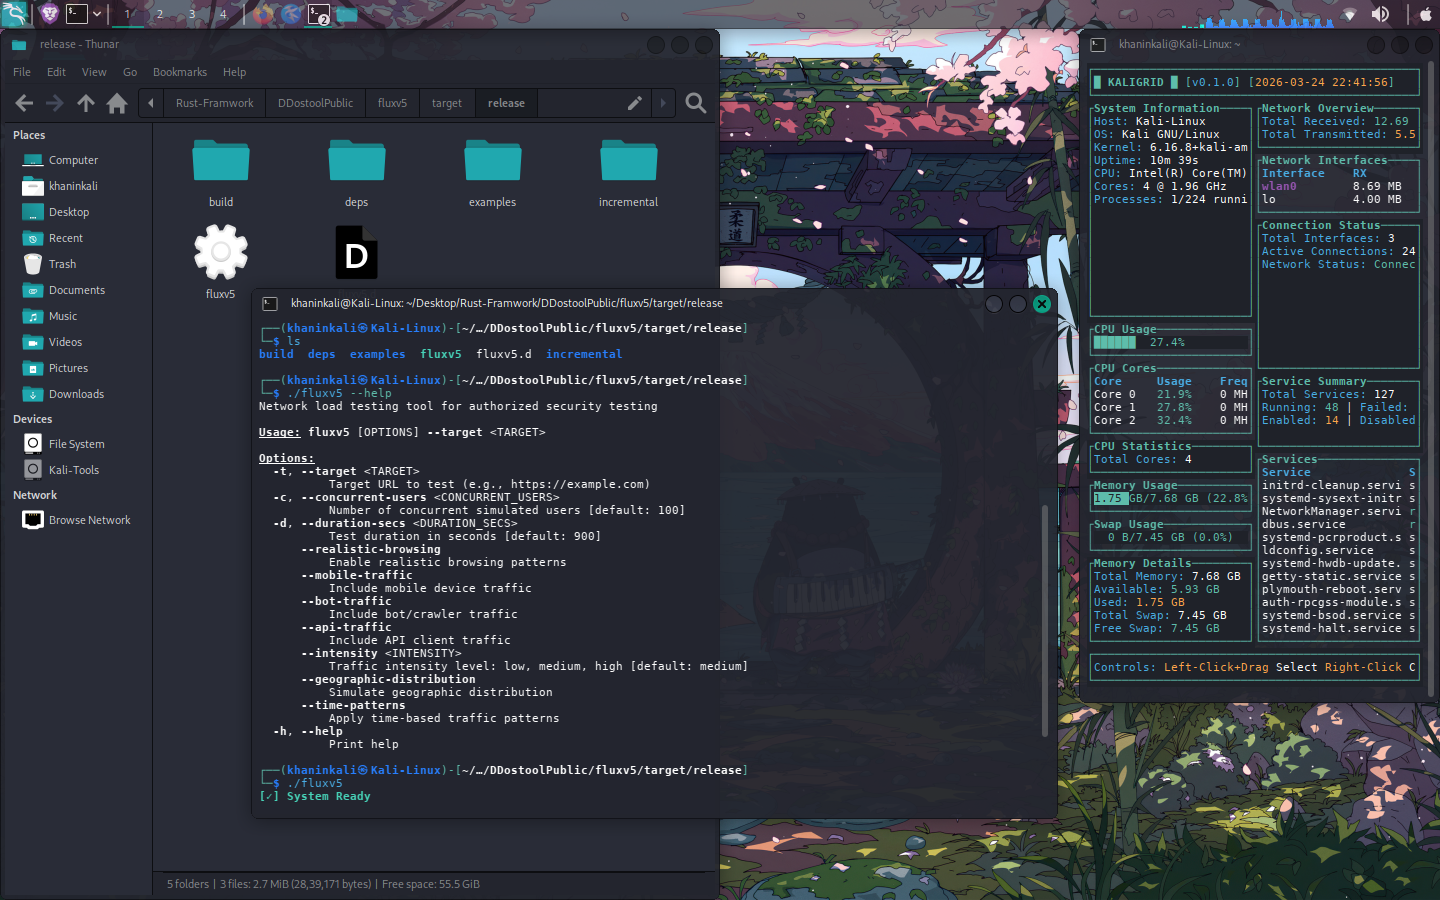Screen dimensions: 1440x900
Task: Select Videos in Places sidebar
Action: click(76, 342)
